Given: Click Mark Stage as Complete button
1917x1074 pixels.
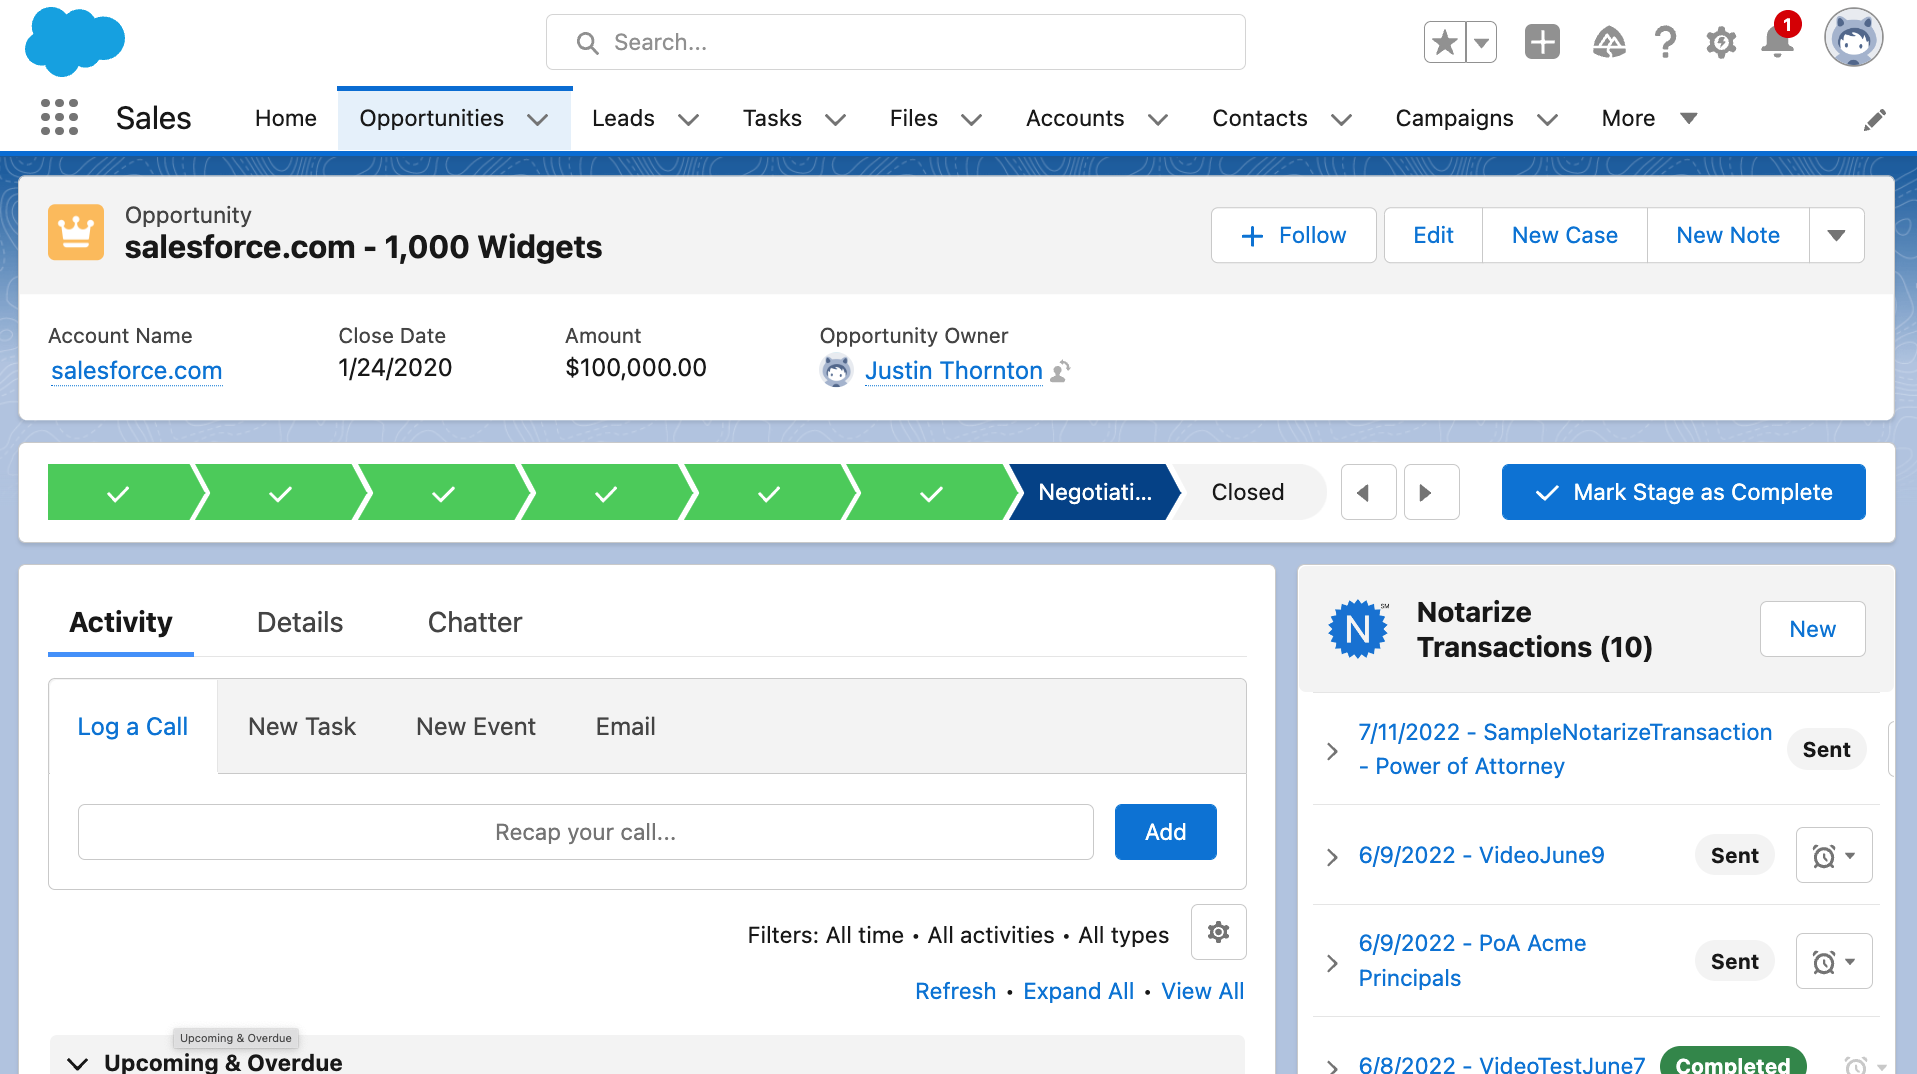Looking at the screenshot, I should (1683, 492).
